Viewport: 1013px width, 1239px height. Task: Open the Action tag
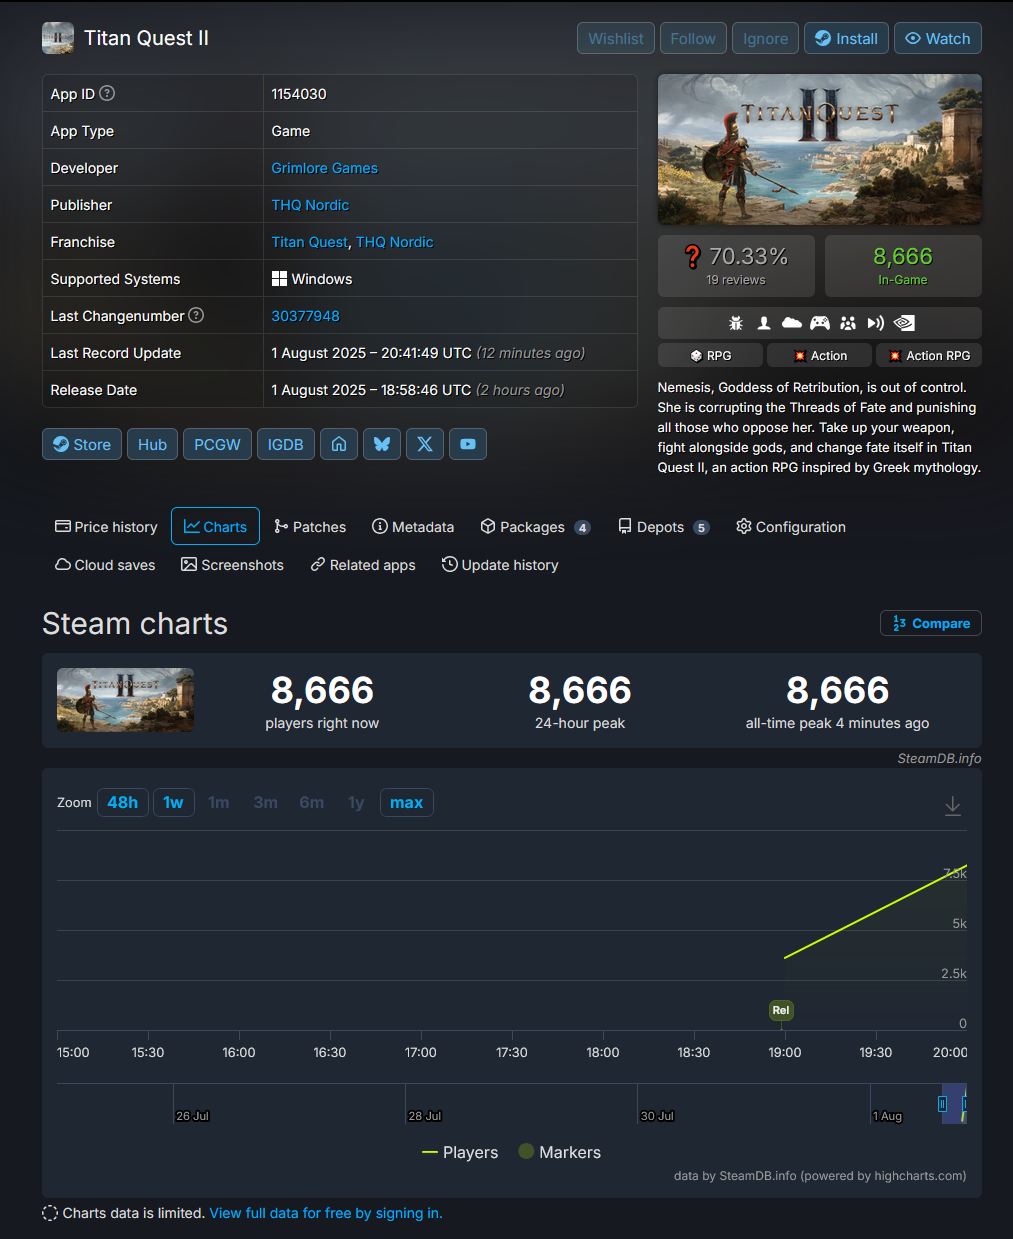click(819, 355)
